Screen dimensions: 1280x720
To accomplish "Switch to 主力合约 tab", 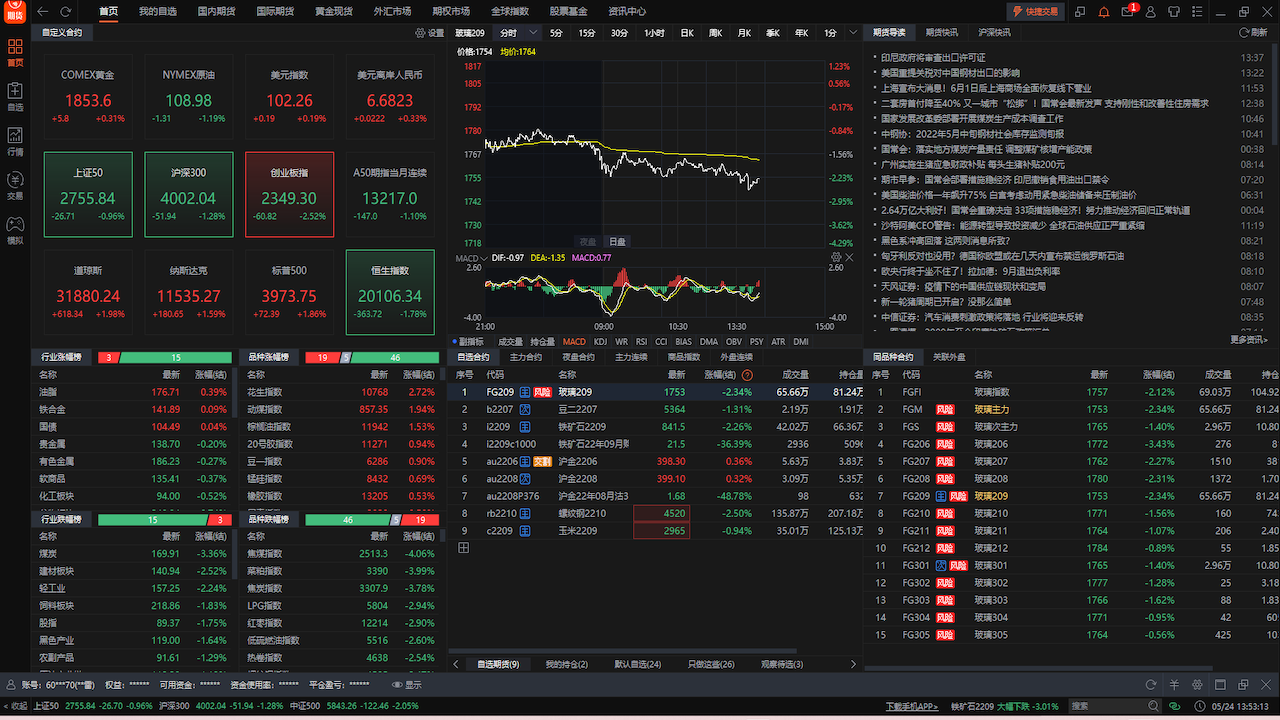I will click(x=525, y=357).
